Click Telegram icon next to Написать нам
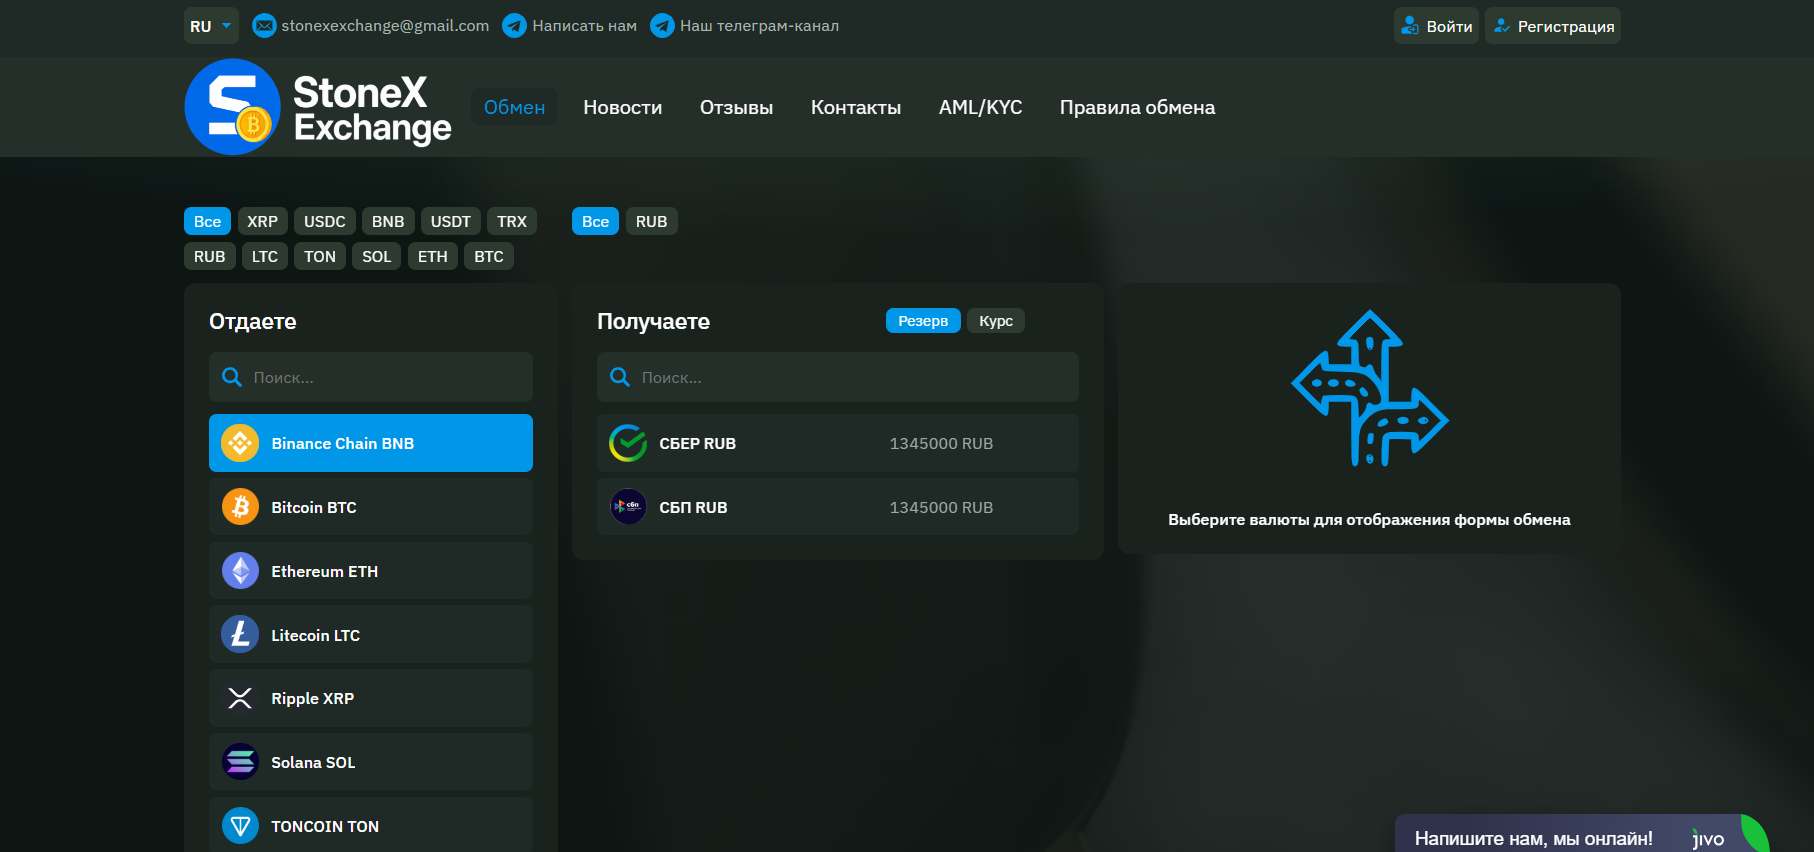Image resolution: width=1814 pixels, height=852 pixels. click(514, 26)
